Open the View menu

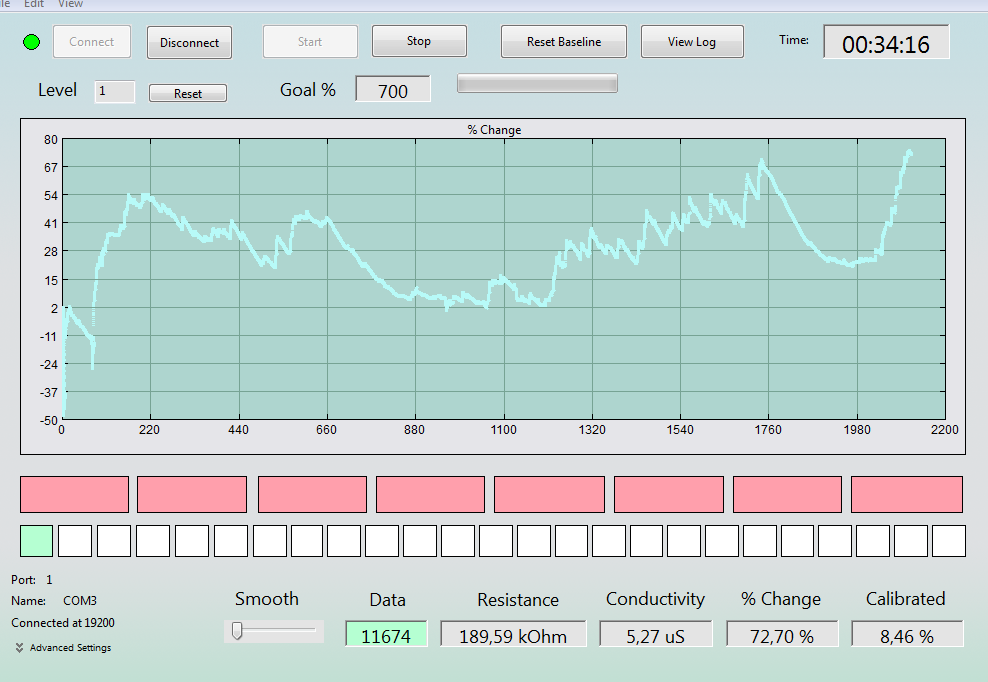click(x=70, y=4)
